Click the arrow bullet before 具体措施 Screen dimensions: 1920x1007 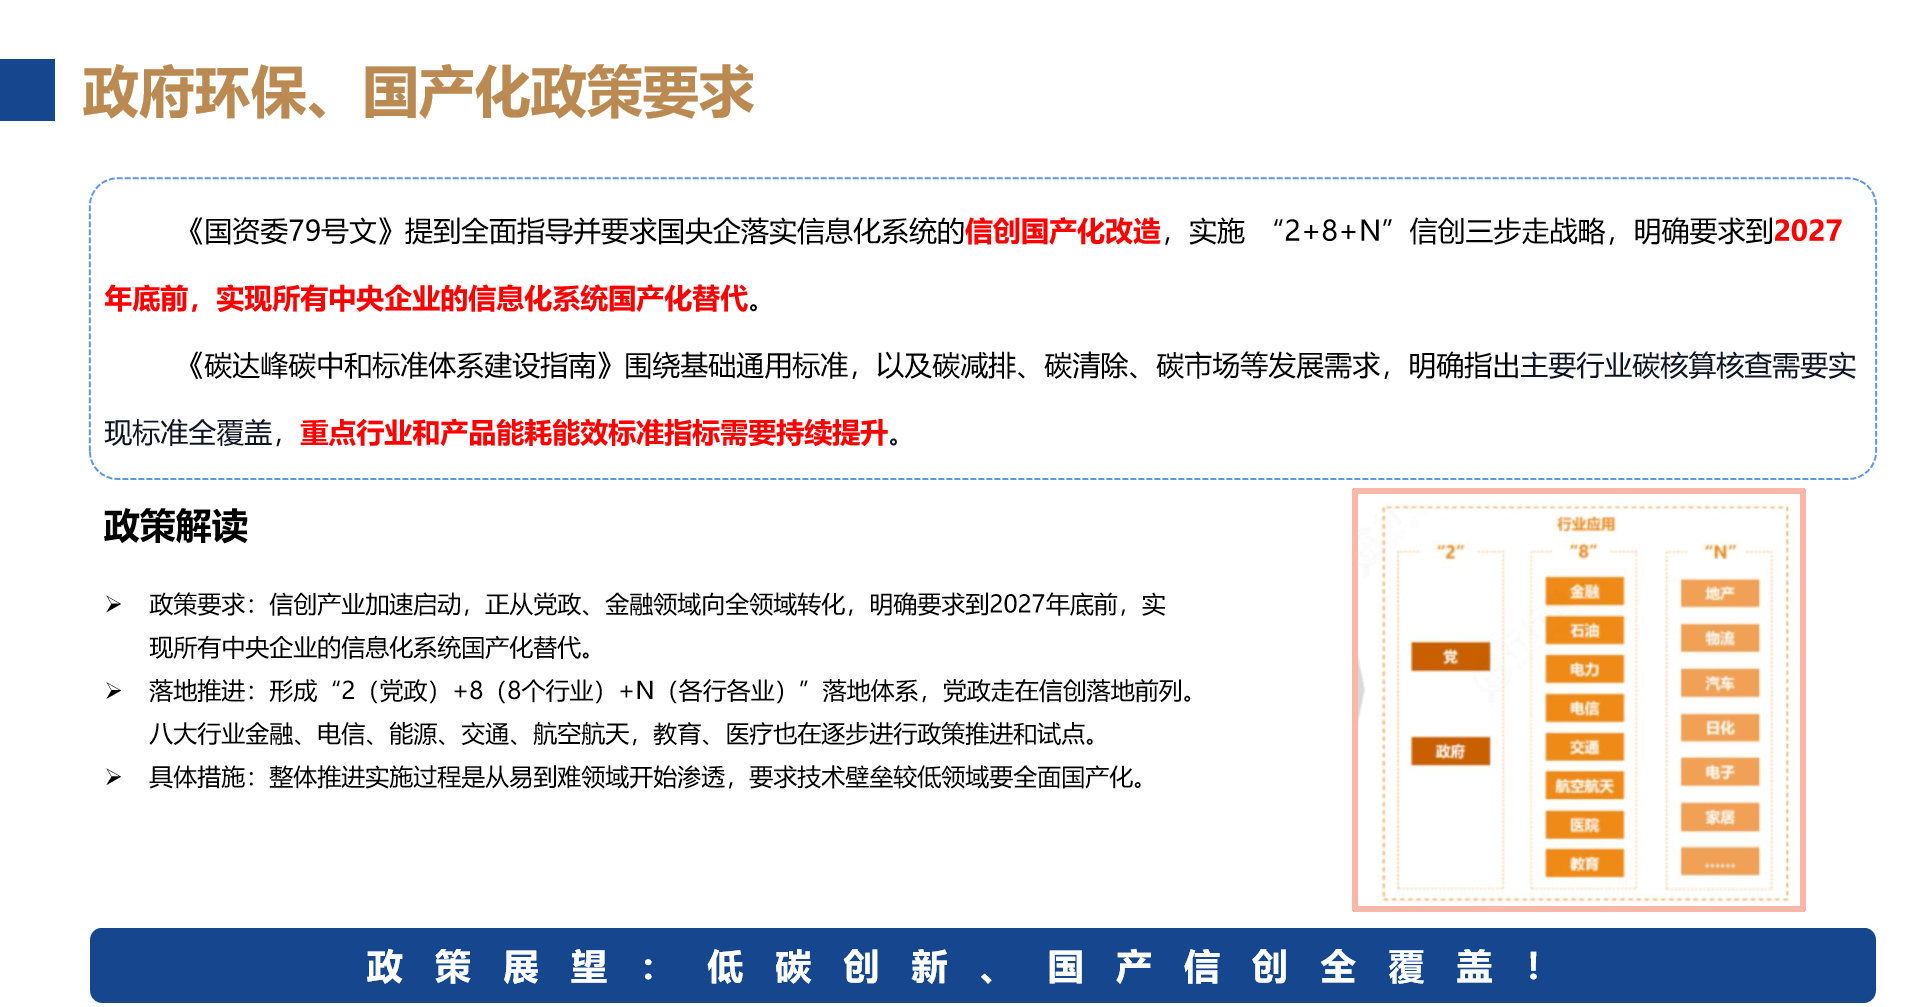click(114, 777)
